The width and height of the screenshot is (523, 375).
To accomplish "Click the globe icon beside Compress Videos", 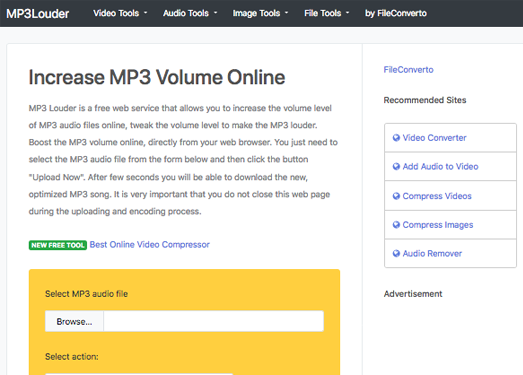I will click(x=396, y=196).
